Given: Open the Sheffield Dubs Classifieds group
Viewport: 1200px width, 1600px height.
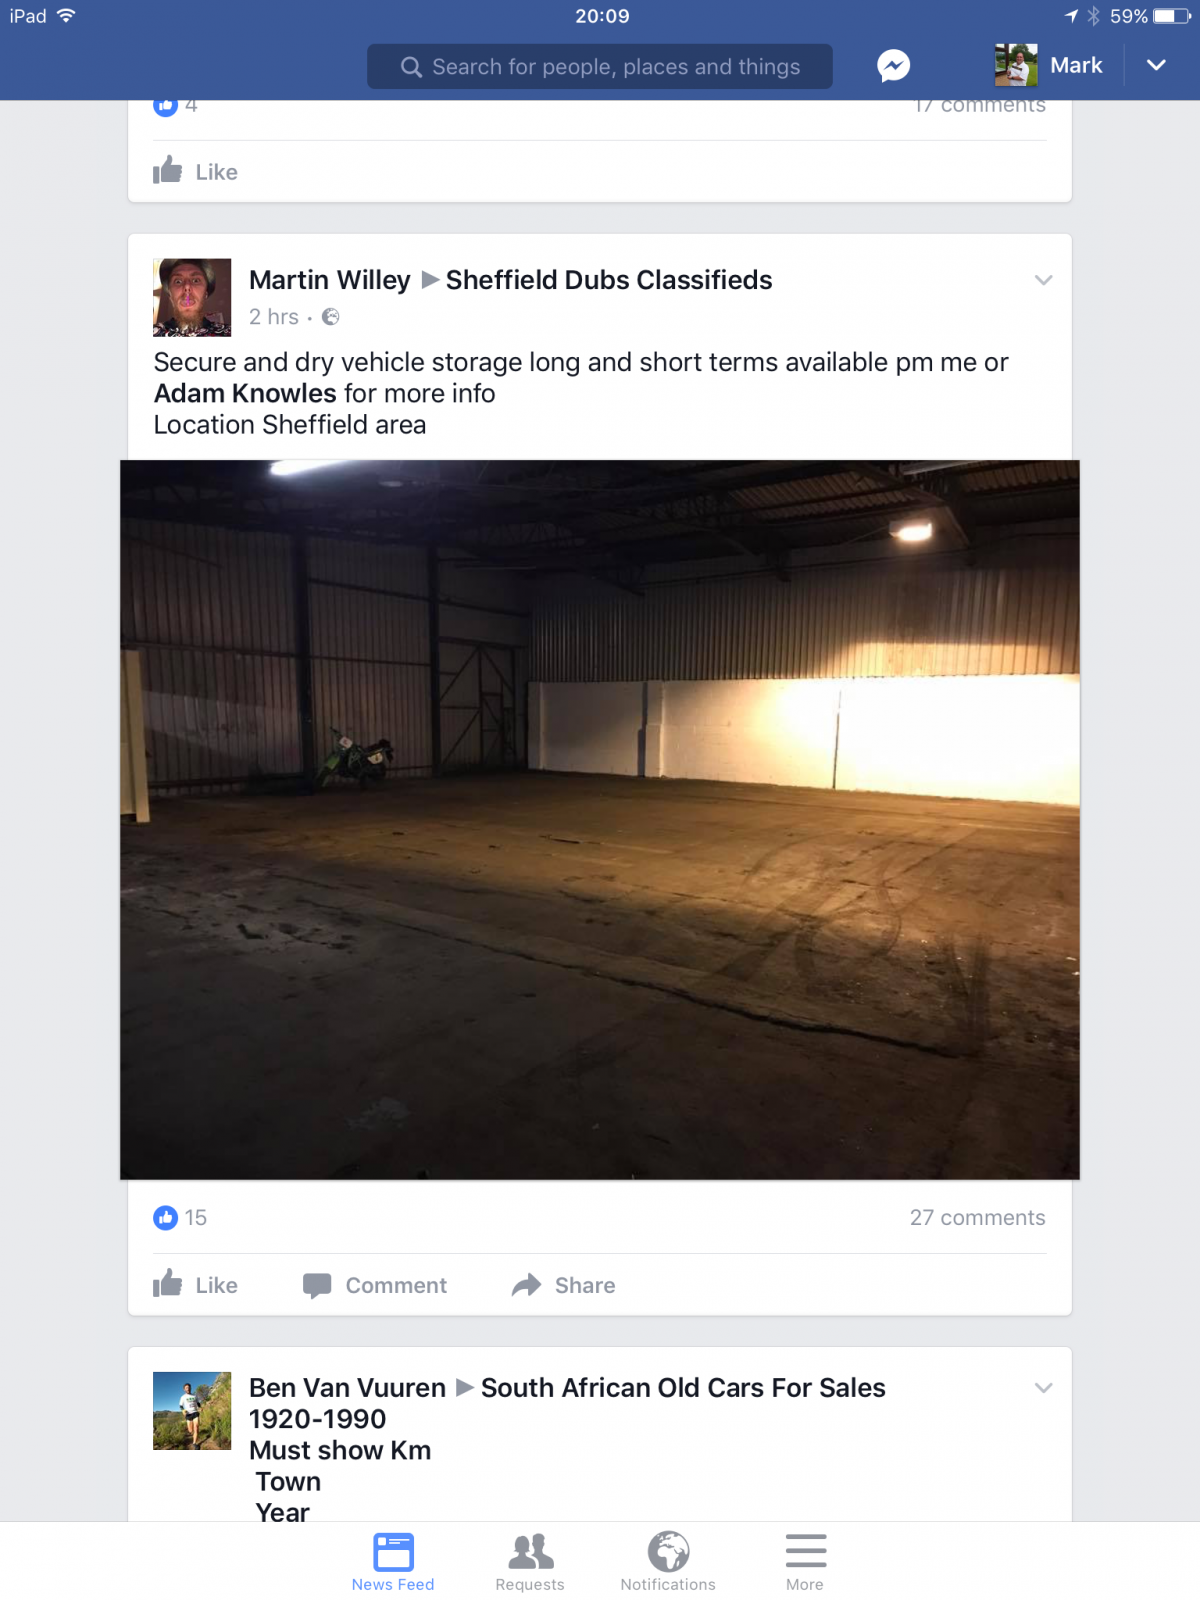Looking at the screenshot, I should pyautogui.click(x=609, y=280).
